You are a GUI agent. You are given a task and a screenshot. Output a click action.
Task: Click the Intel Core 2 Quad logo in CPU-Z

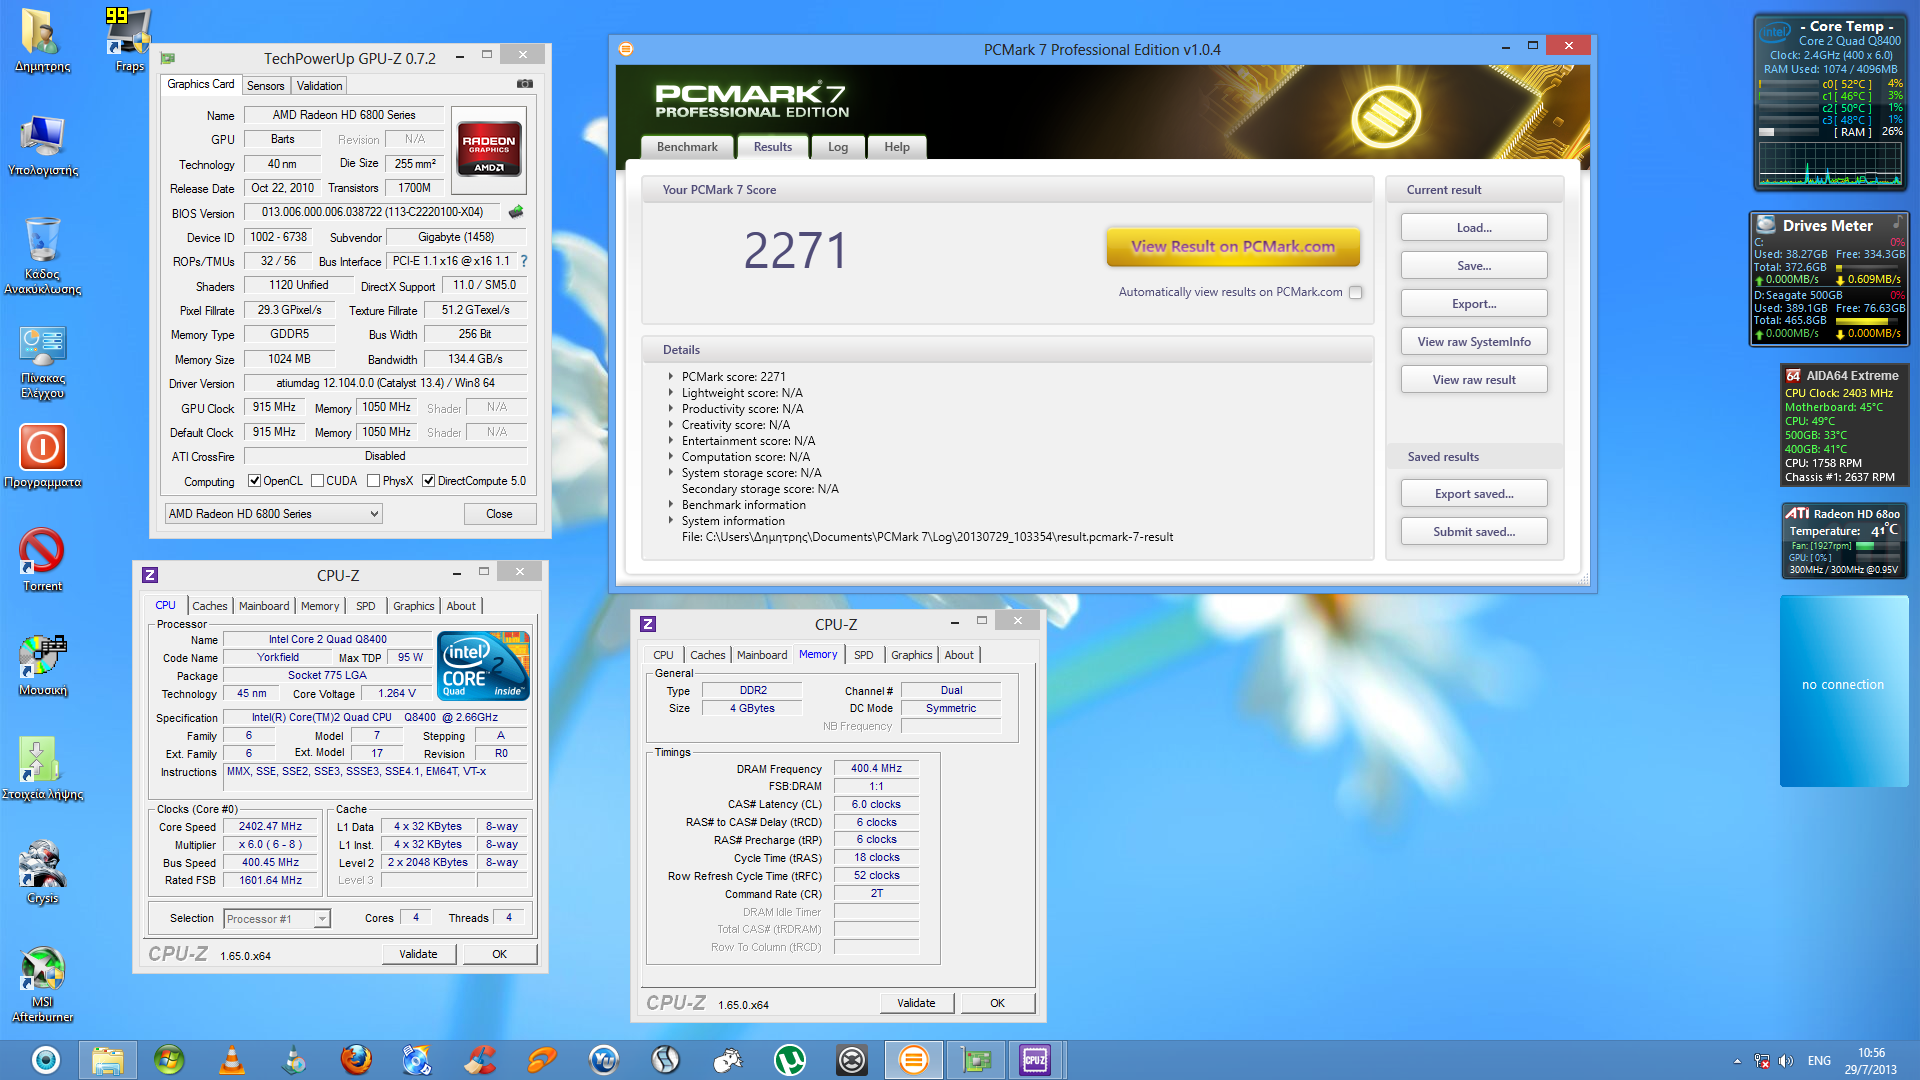click(484, 665)
